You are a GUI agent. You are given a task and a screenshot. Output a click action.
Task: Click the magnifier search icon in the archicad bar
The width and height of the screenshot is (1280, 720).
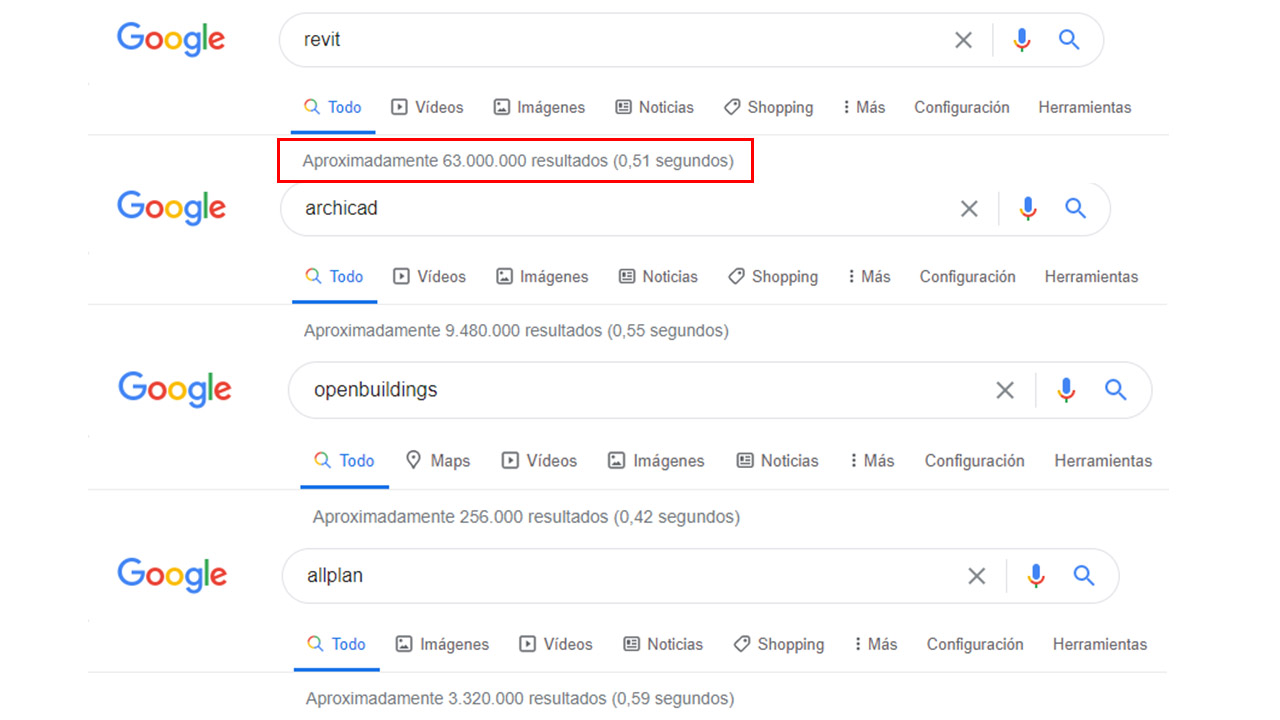[x=1075, y=209]
